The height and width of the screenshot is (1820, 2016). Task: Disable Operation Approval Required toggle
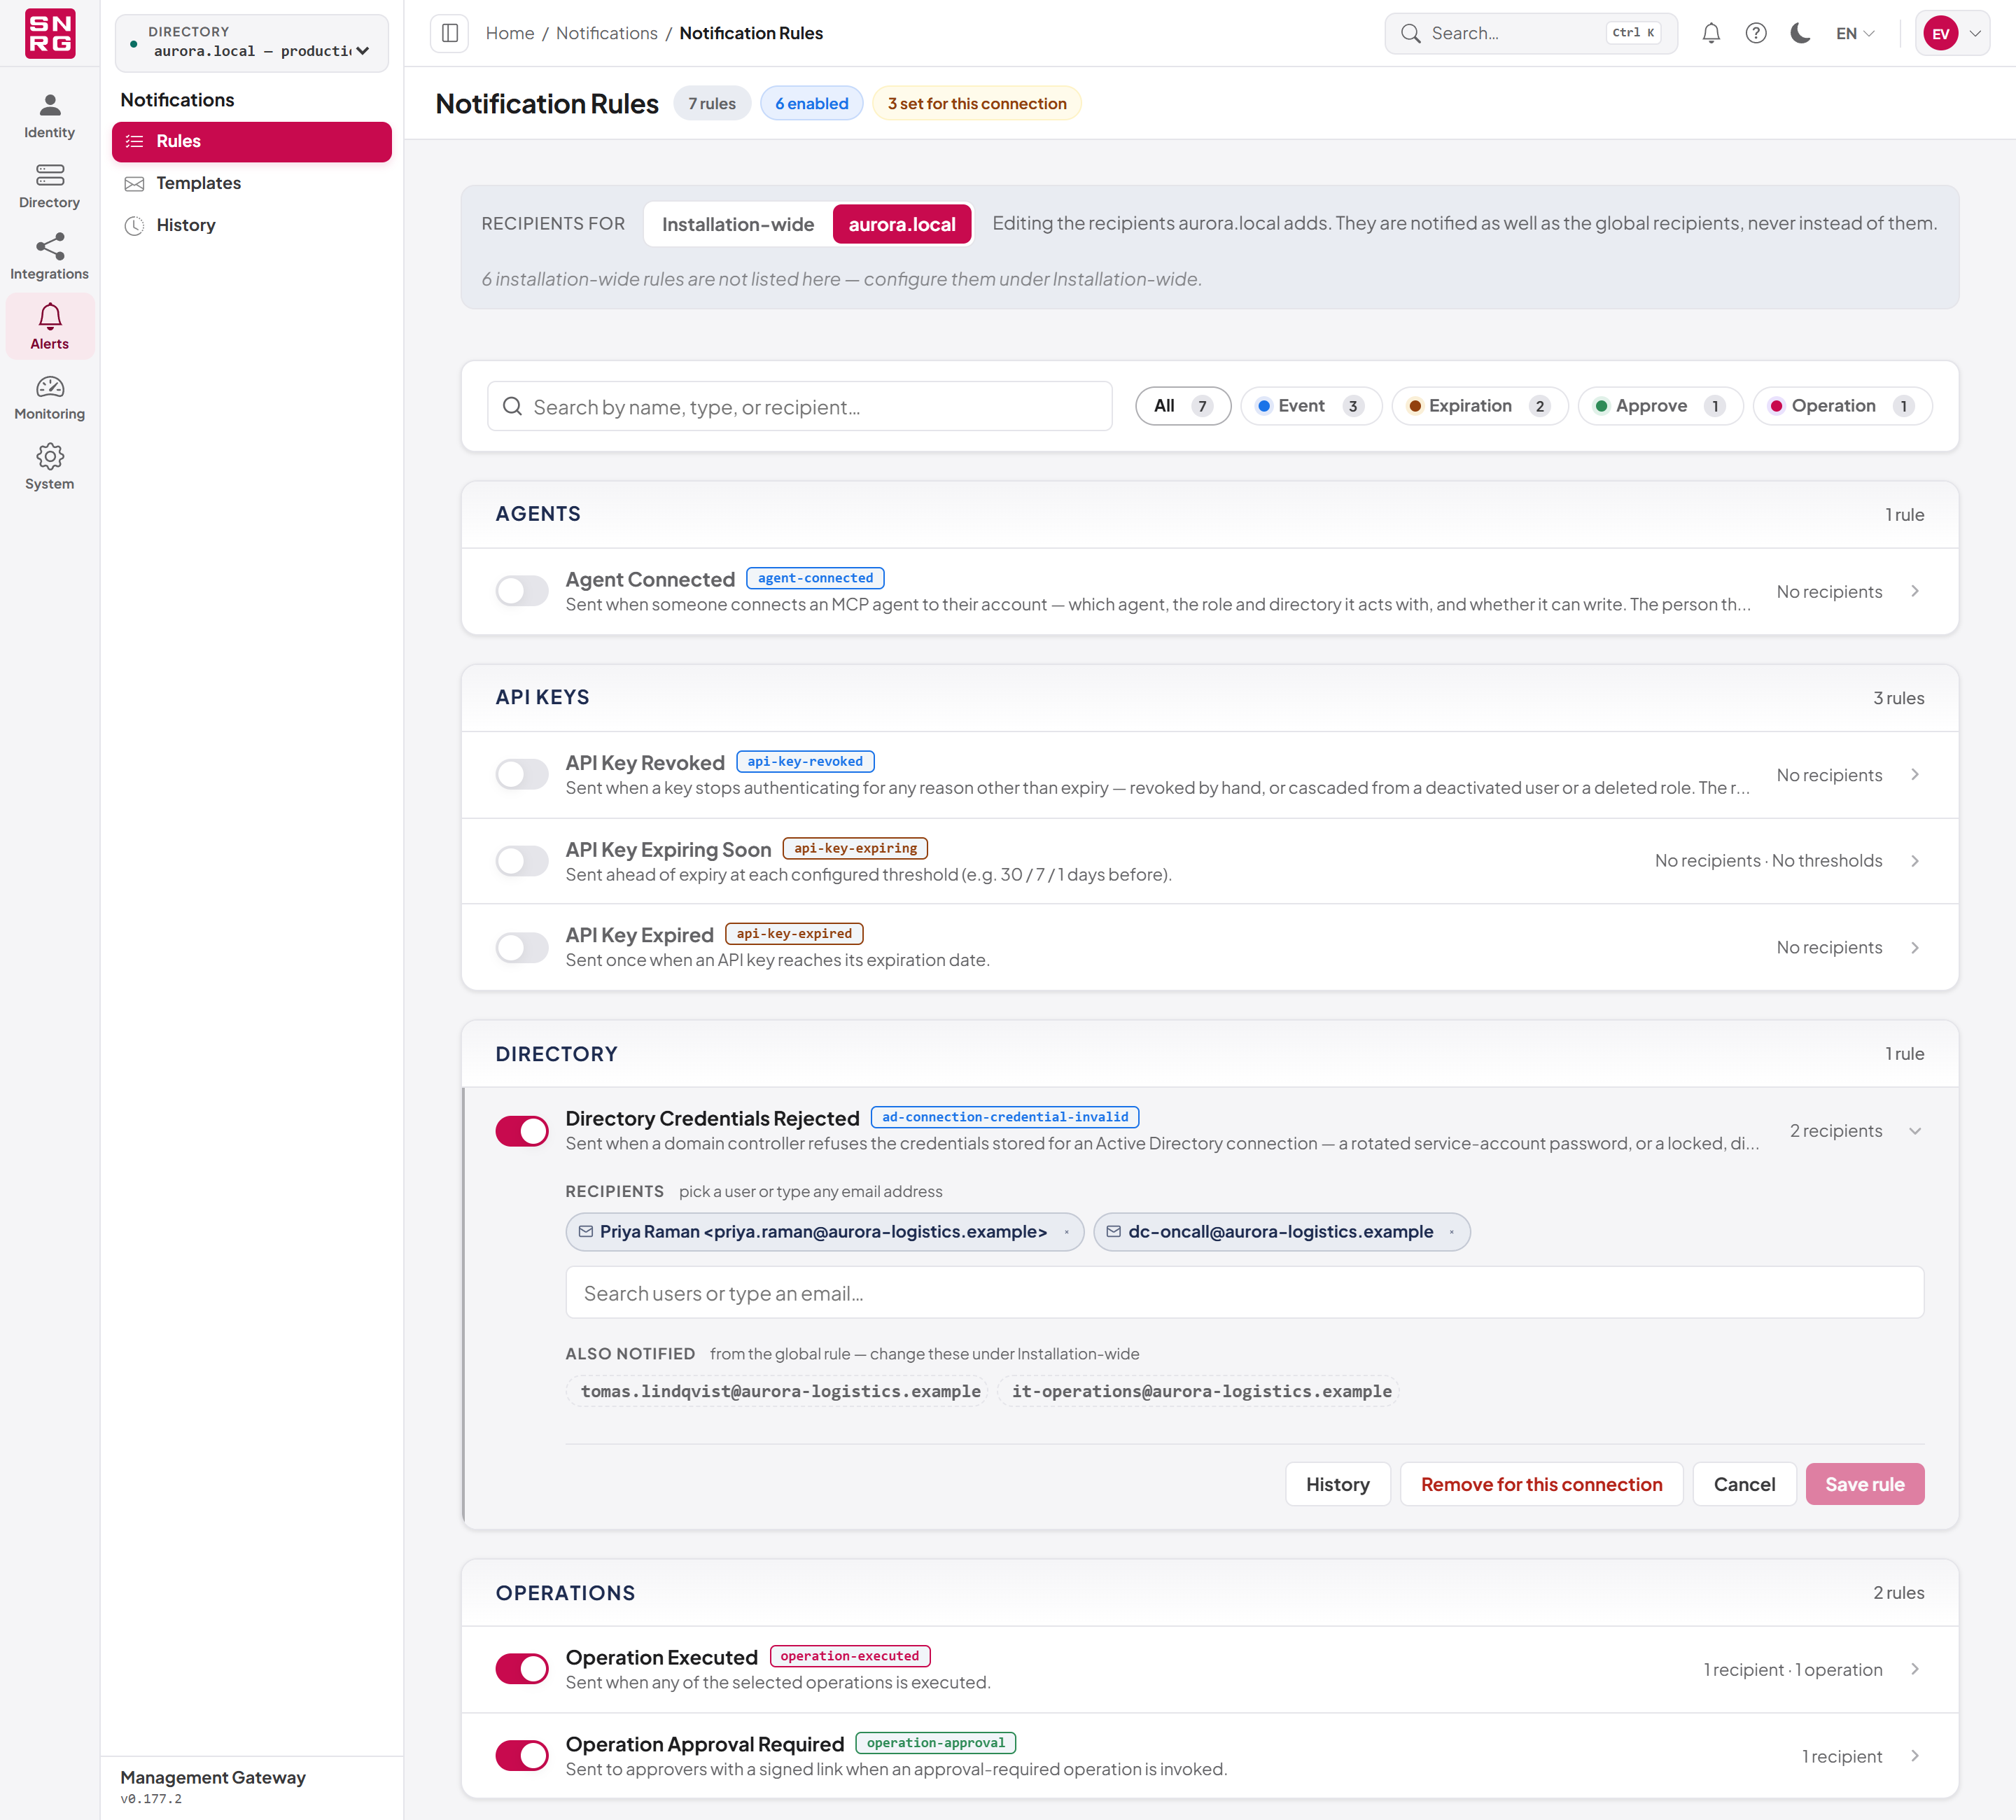(x=522, y=1756)
